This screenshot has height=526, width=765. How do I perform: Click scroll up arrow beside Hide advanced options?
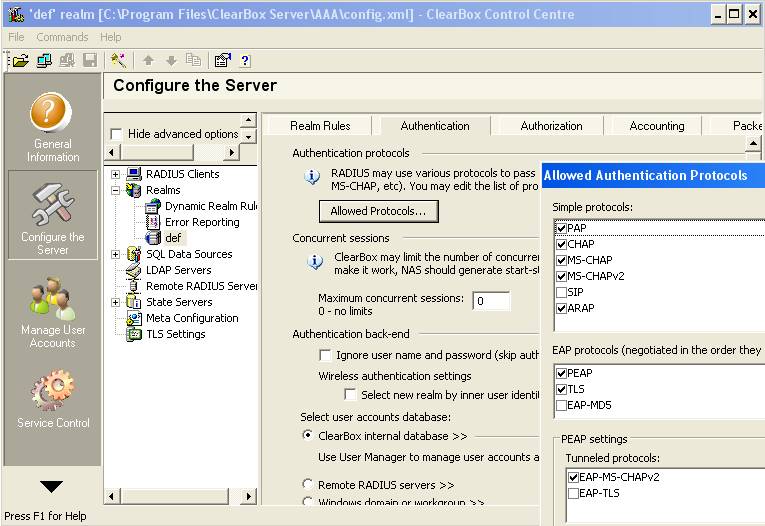pyautogui.click(x=248, y=120)
